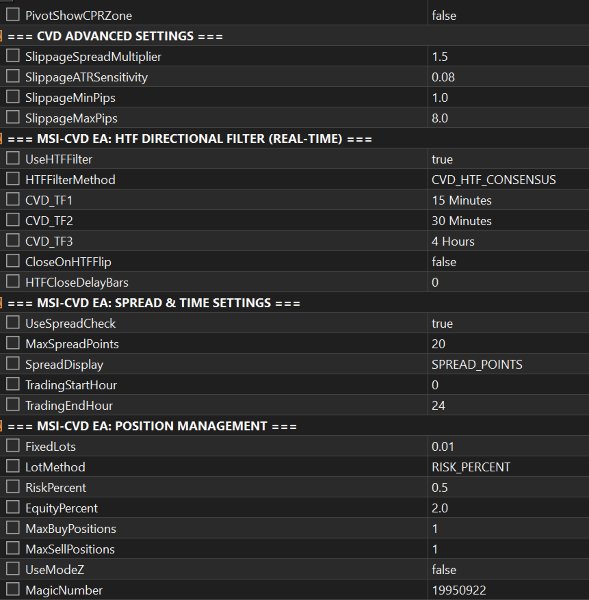Change CVD_TF2 timeframe value 30 Minutes
The height and width of the screenshot is (600, 589).
pyautogui.click(x=461, y=221)
